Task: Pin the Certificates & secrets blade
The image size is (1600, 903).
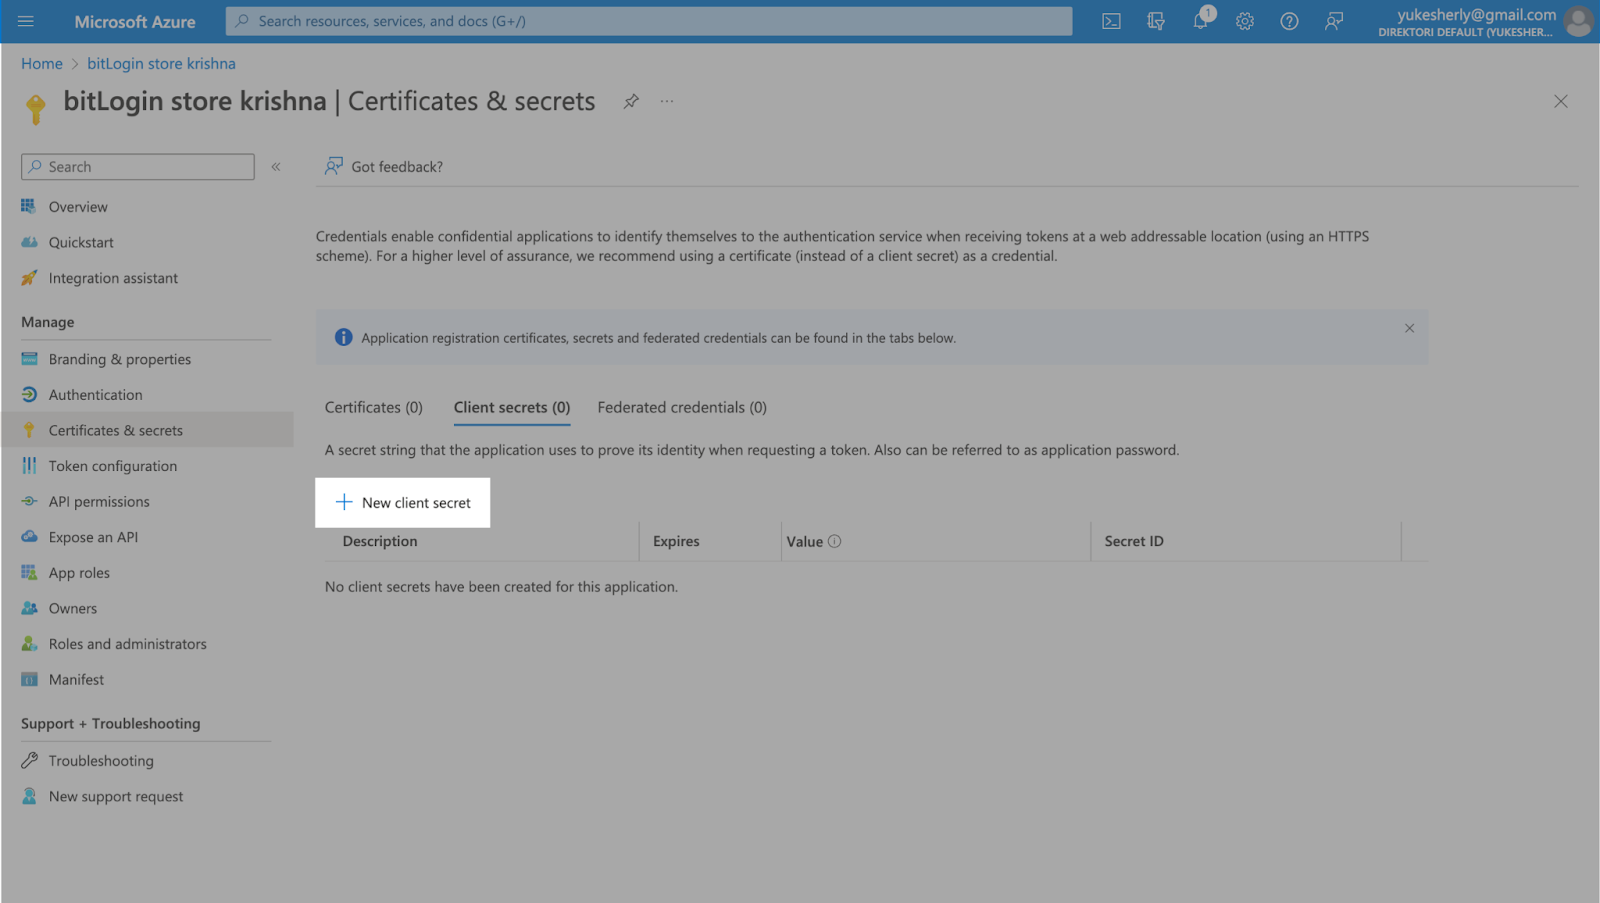Action: click(x=631, y=101)
